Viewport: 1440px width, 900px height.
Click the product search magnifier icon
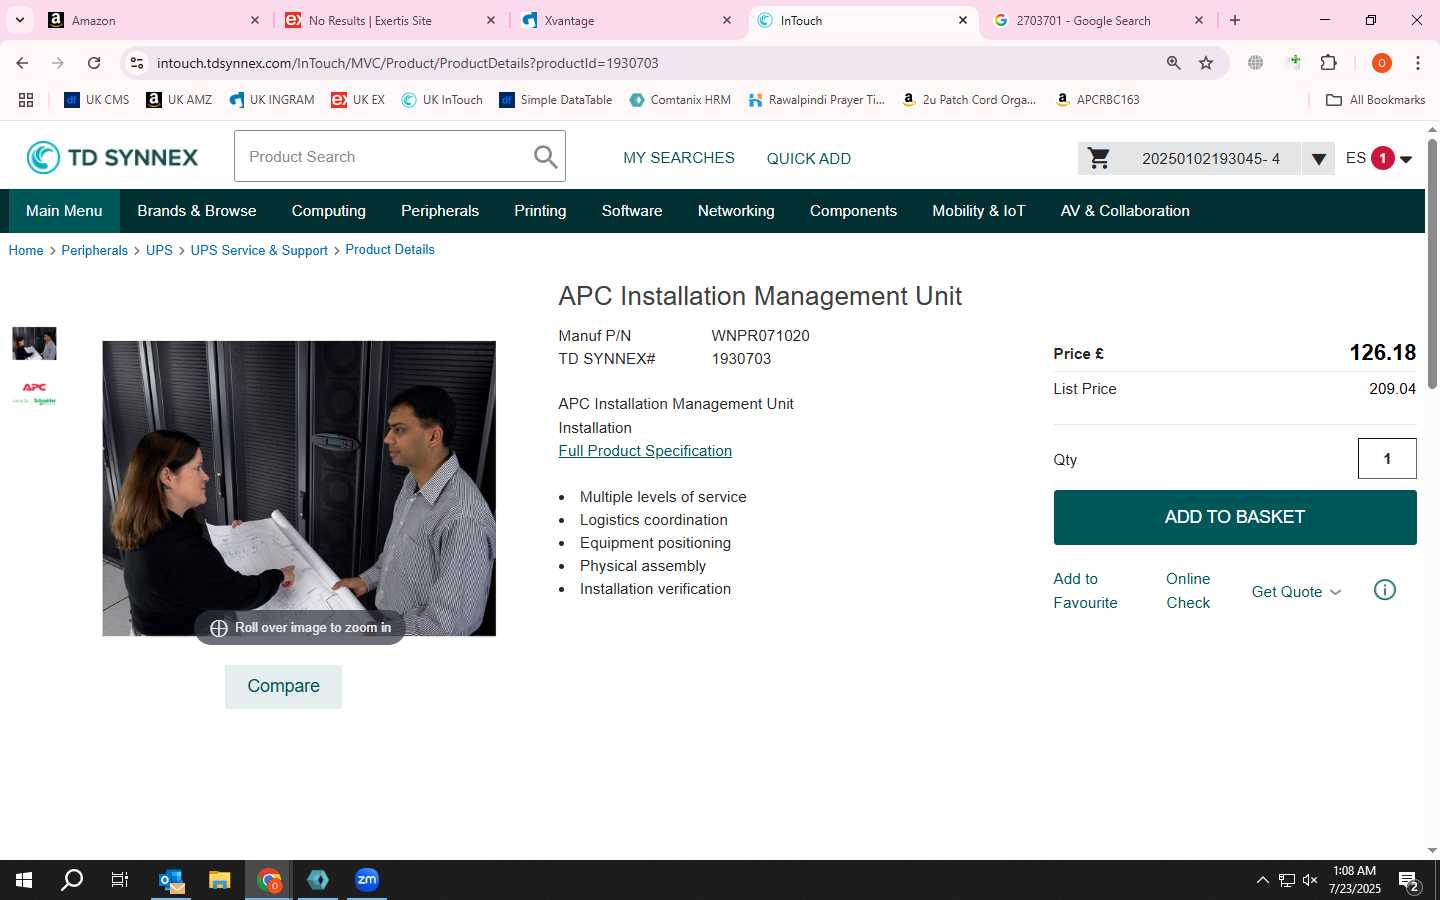545,157
